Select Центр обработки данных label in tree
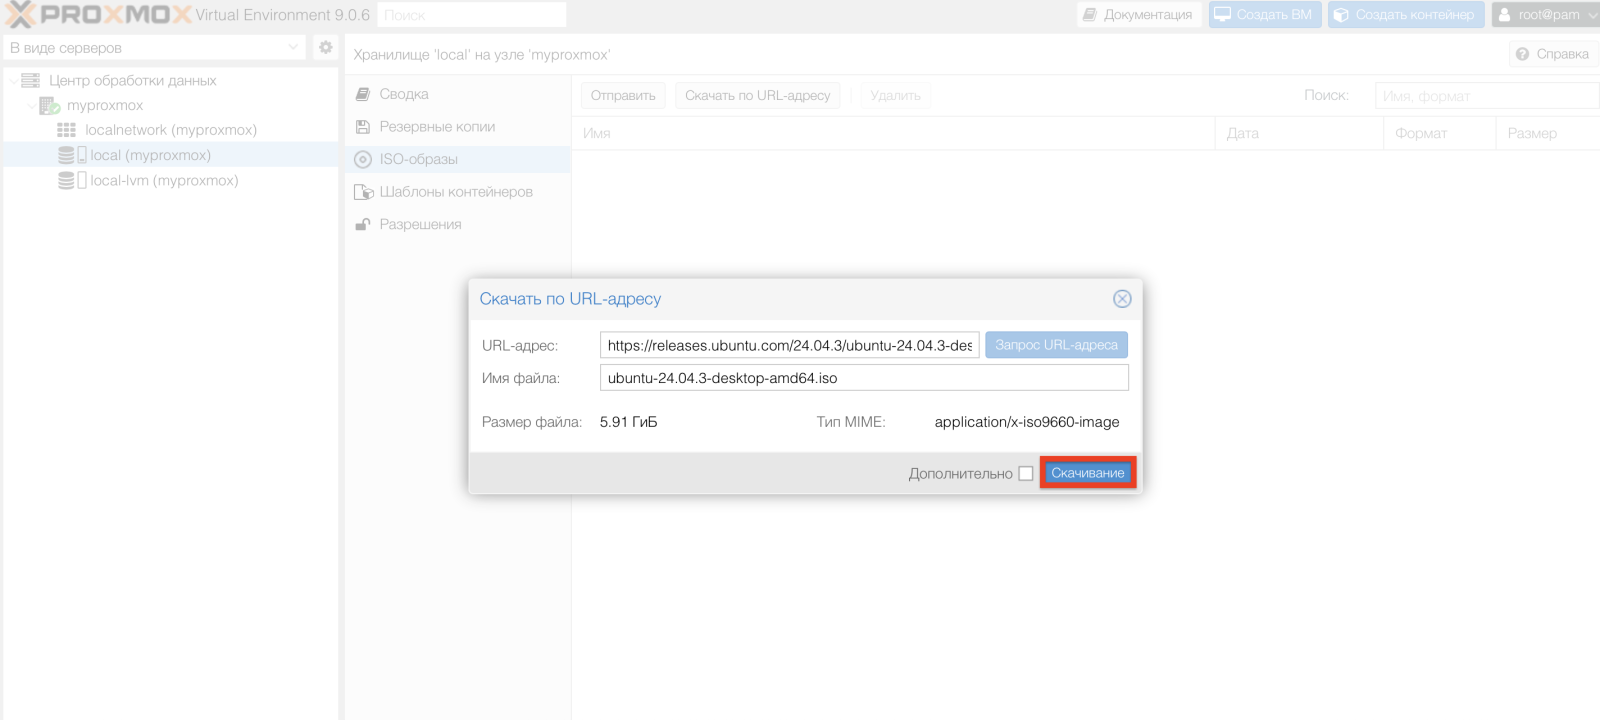This screenshot has height=720, width=1600. coord(132,80)
